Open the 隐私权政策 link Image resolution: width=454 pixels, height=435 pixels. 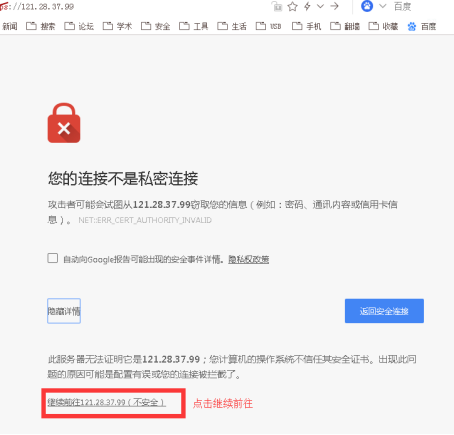[249, 259]
